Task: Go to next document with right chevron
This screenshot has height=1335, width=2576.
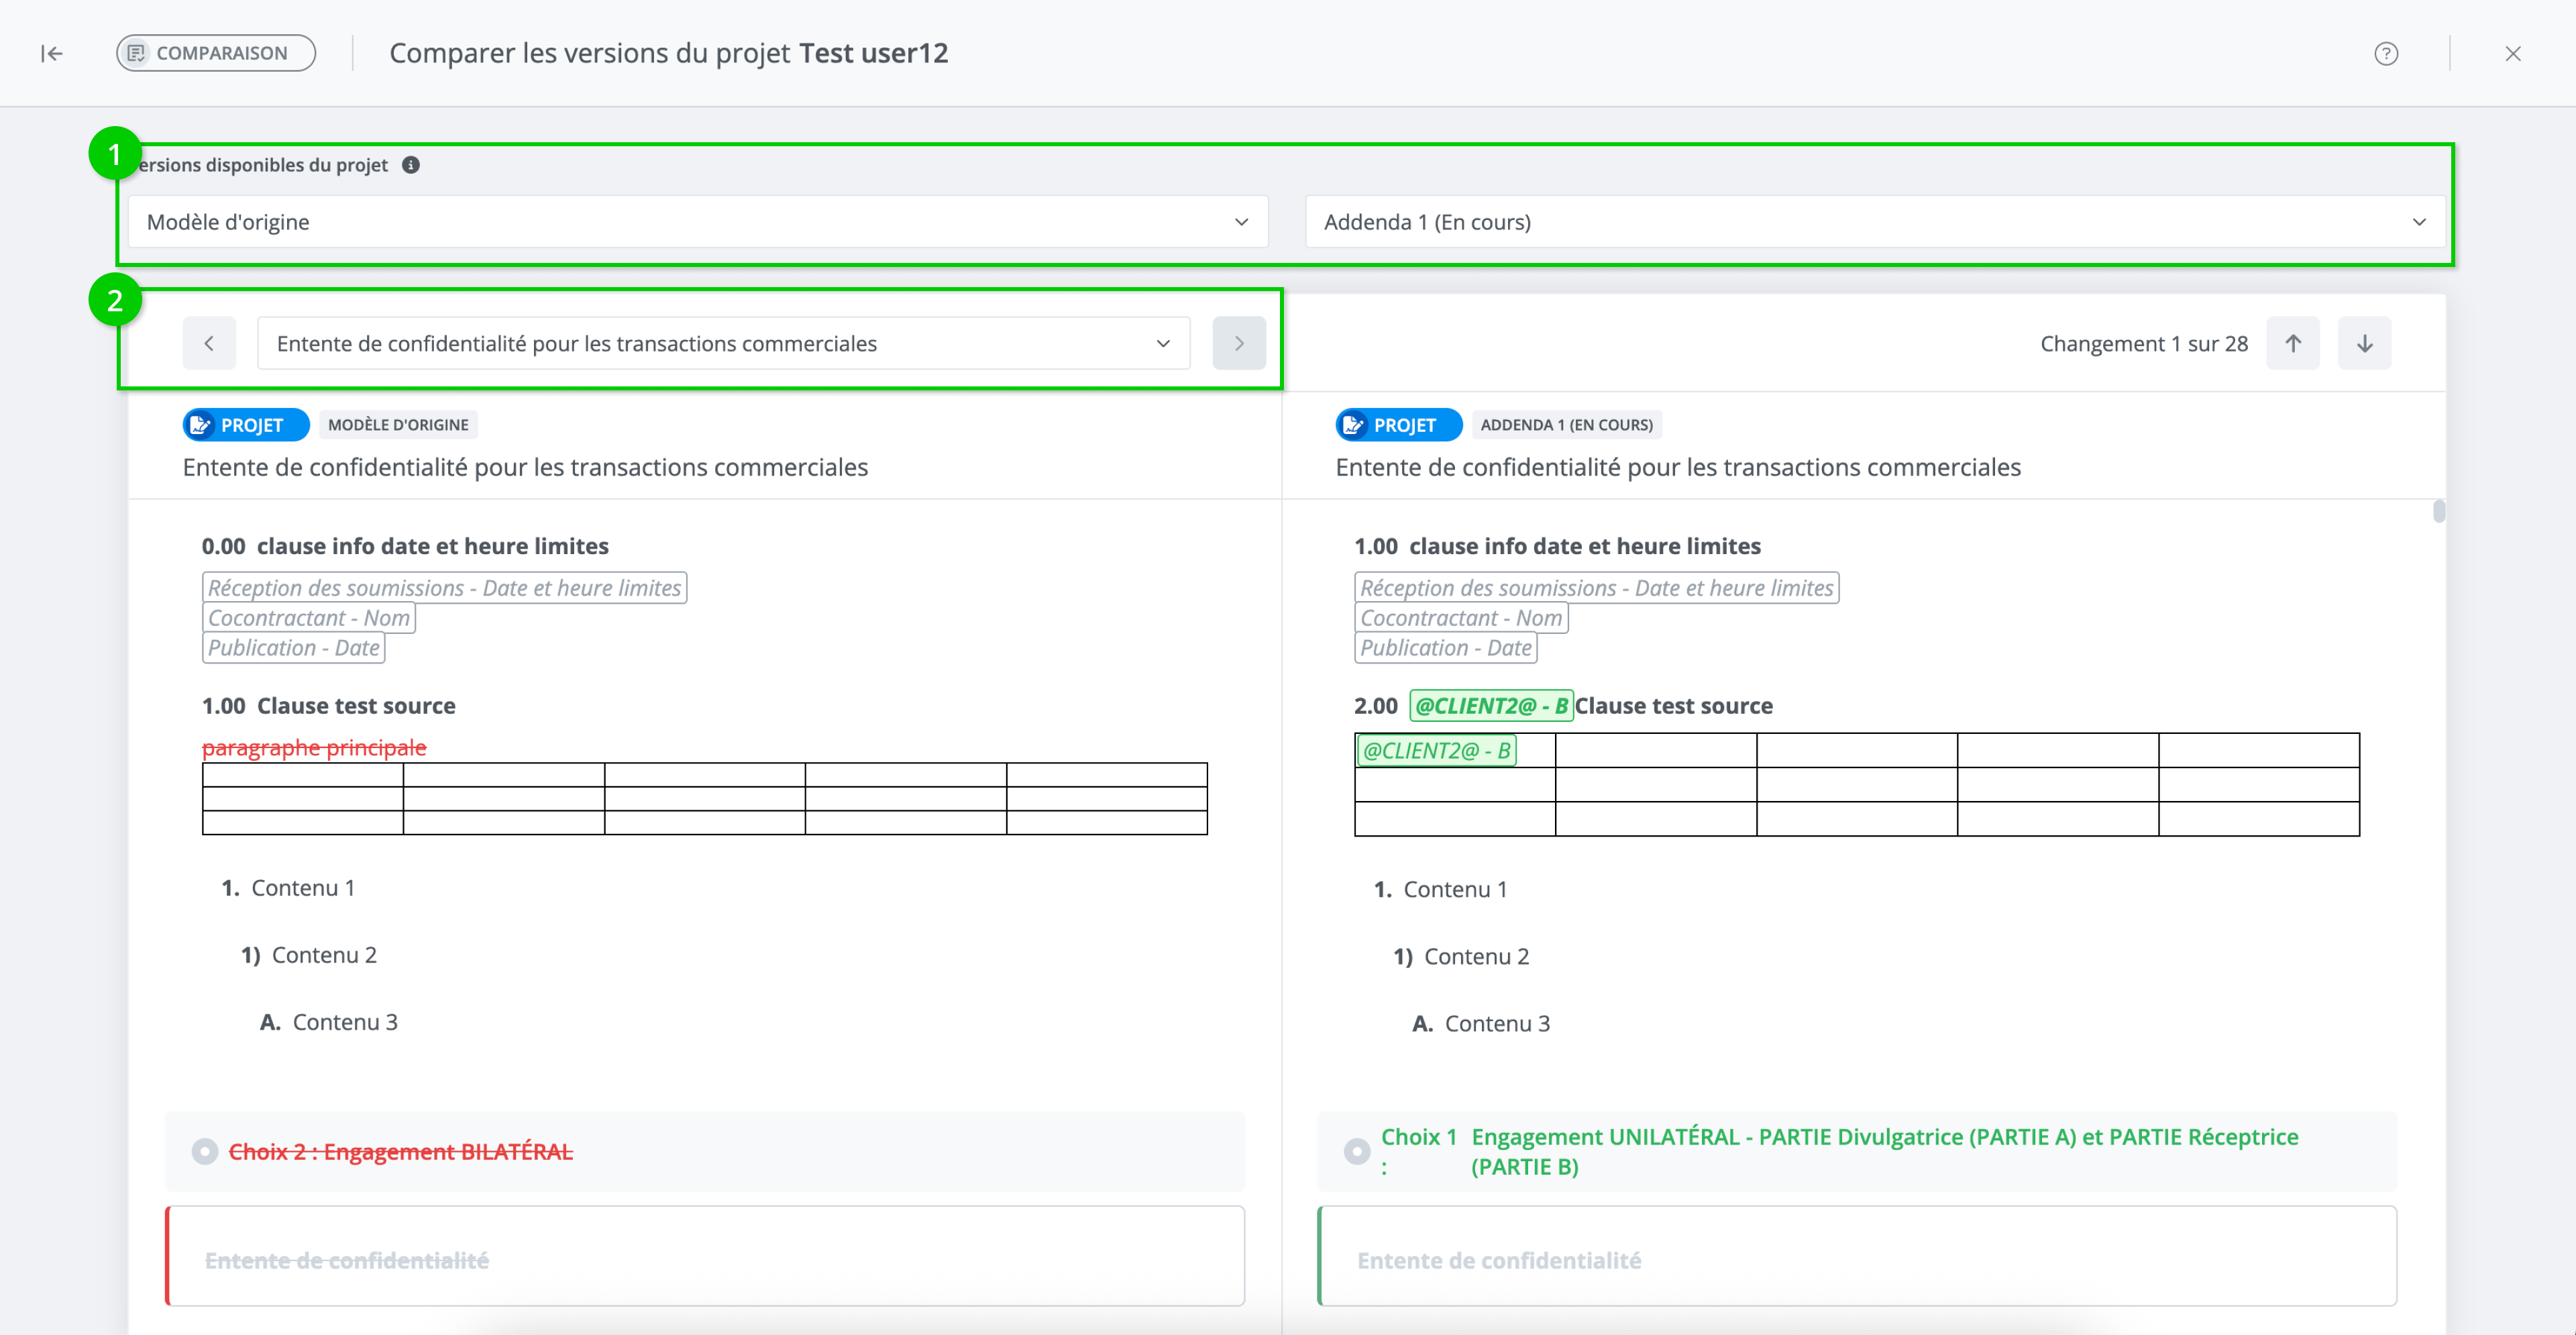Action: pos(1239,343)
